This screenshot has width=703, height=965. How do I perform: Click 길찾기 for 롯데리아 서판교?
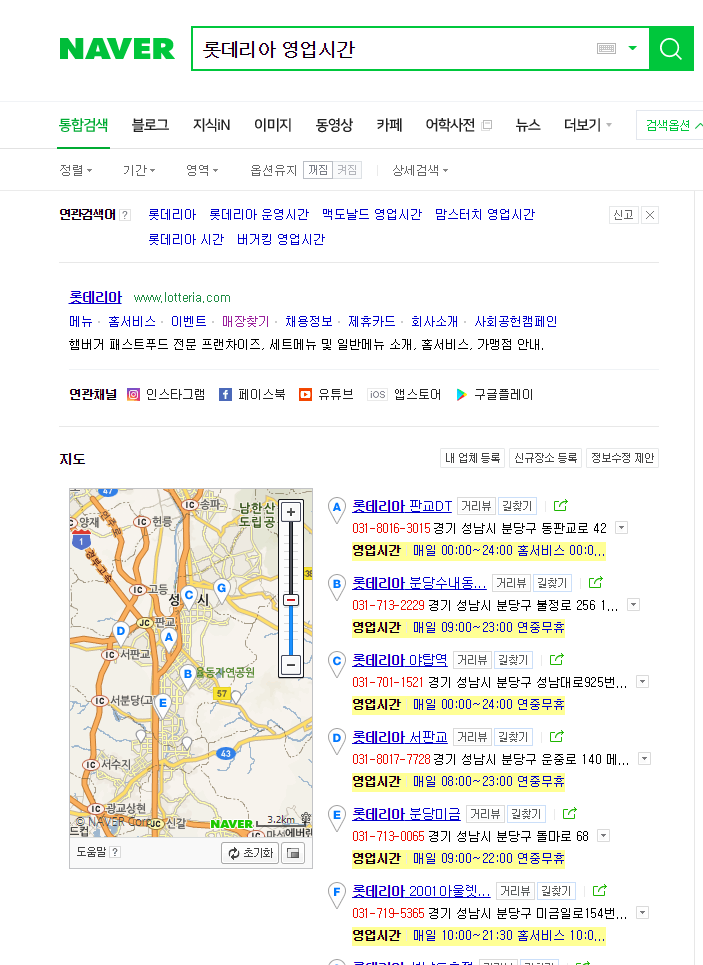tap(512, 737)
